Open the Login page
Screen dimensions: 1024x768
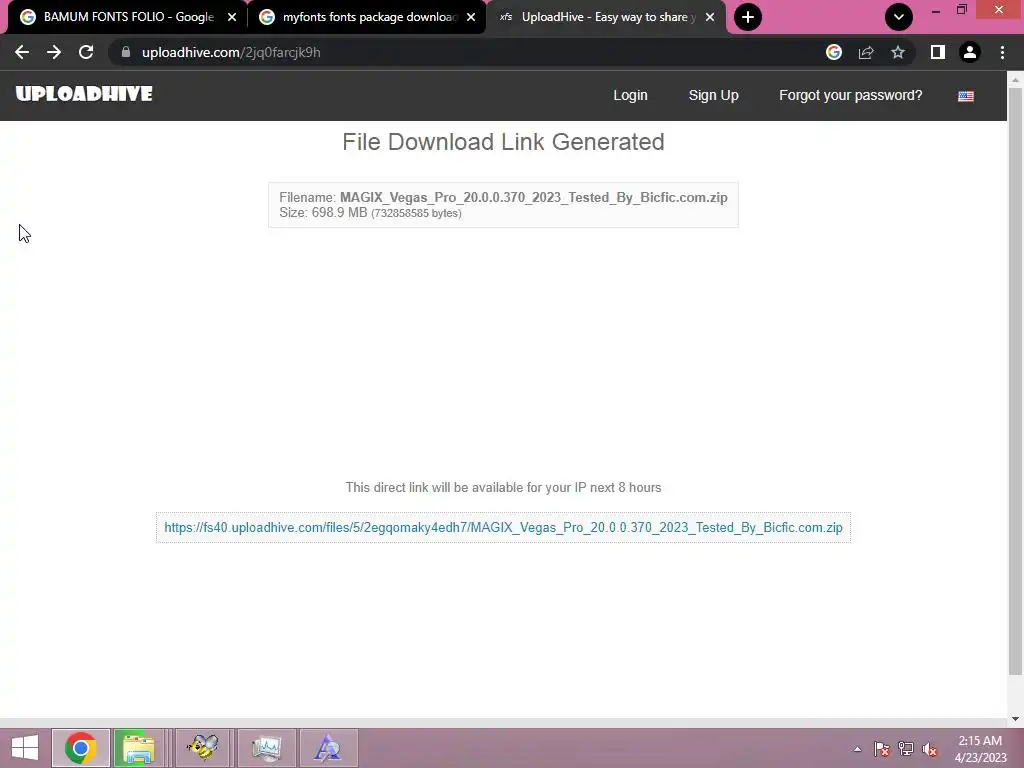[x=630, y=95]
